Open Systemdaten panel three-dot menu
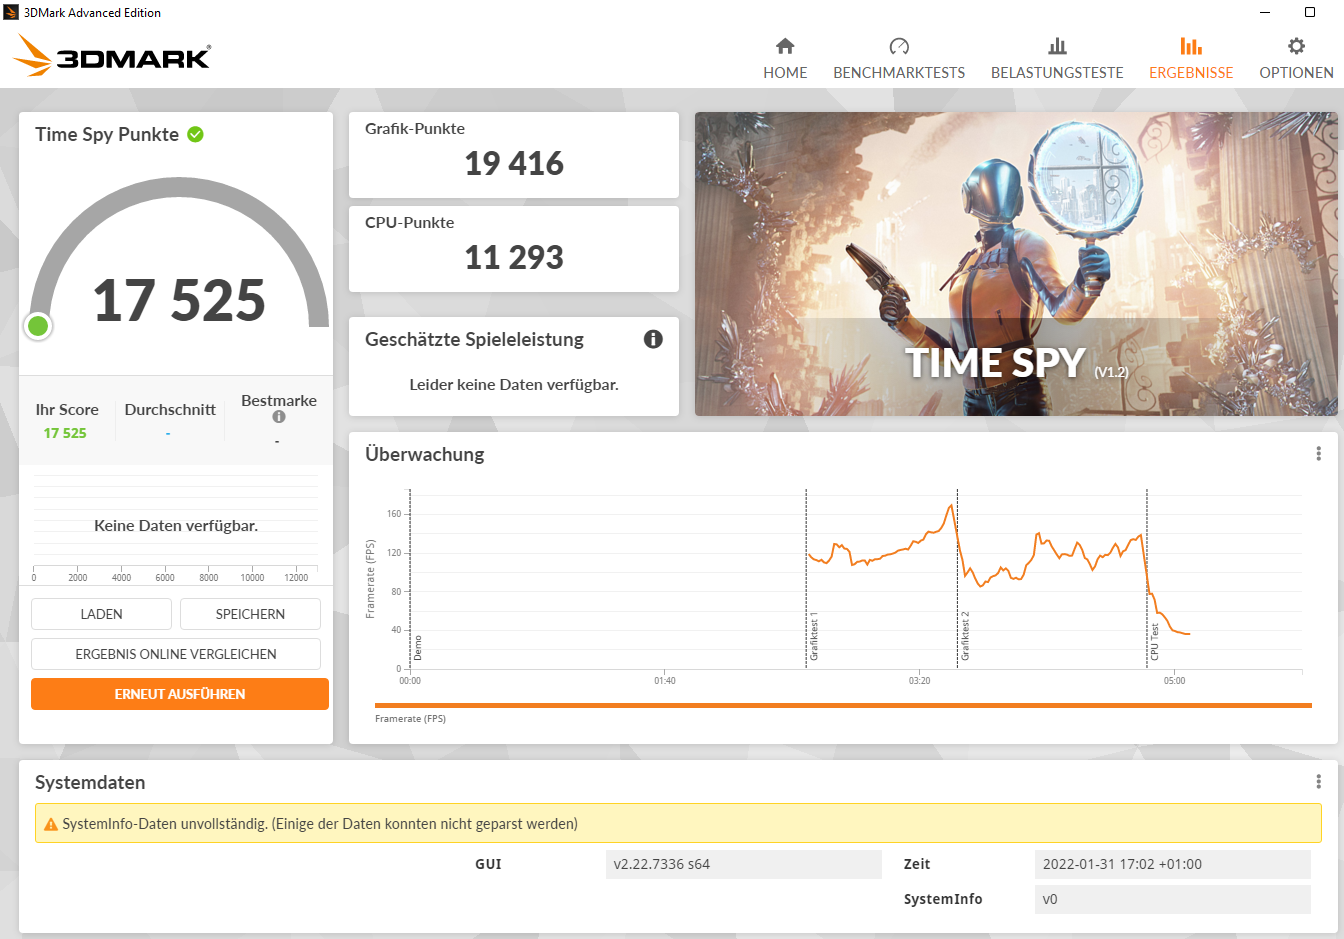This screenshot has width=1344, height=939. click(x=1318, y=782)
